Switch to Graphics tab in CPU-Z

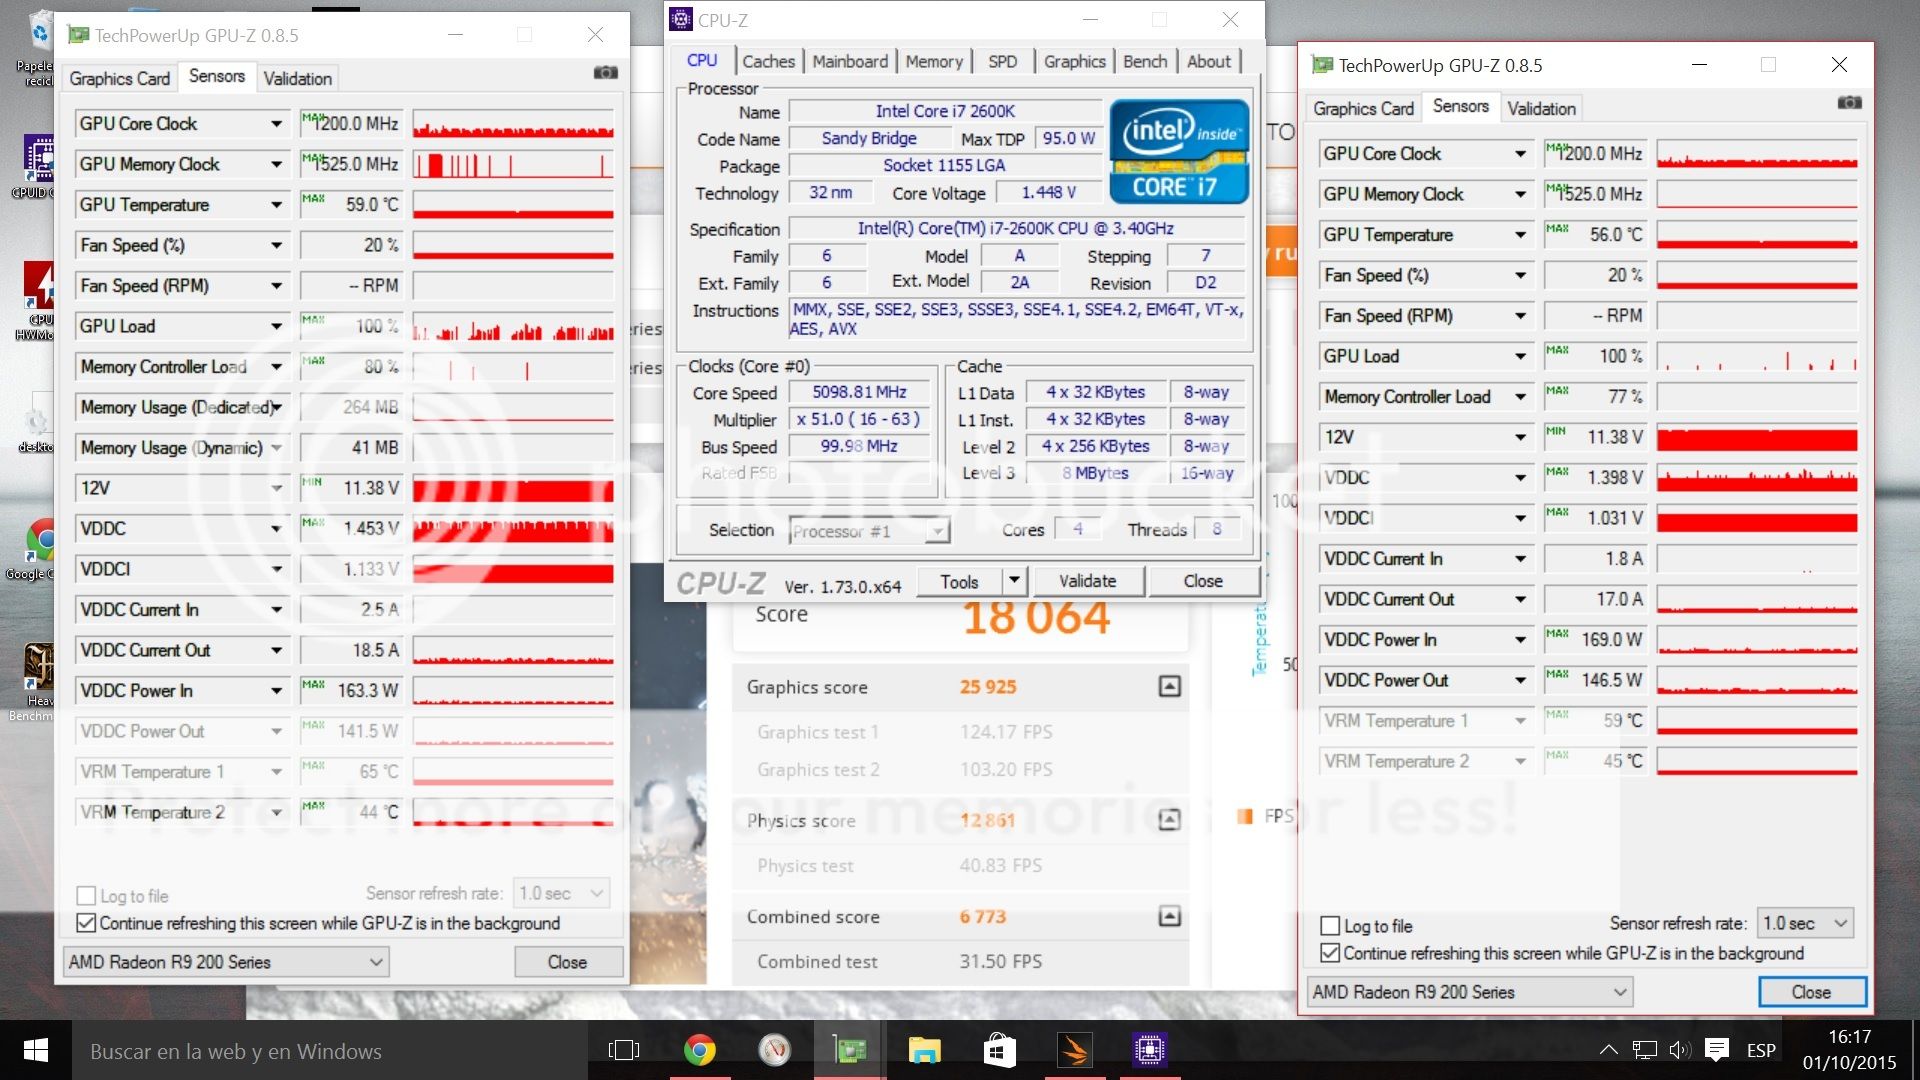tap(1074, 61)
